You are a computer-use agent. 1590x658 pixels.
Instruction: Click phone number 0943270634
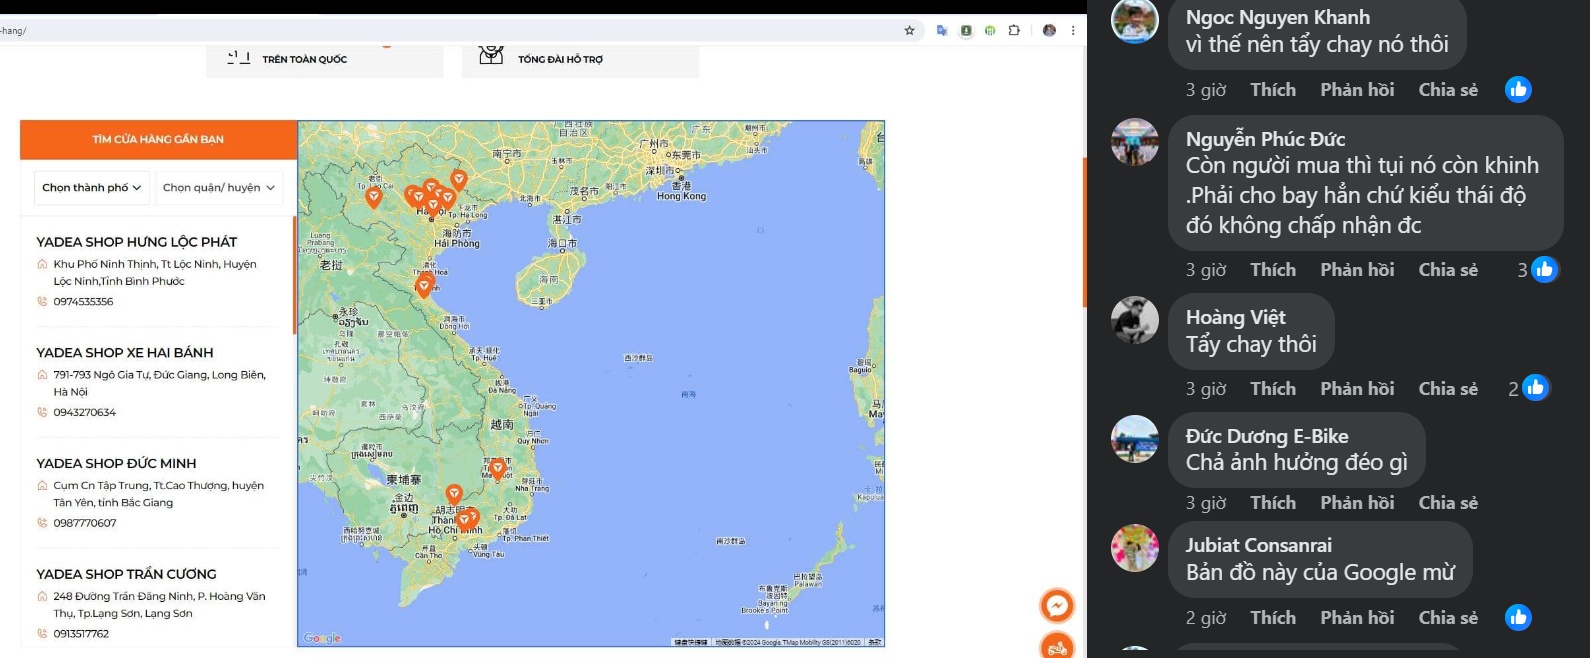click(85, 412)
